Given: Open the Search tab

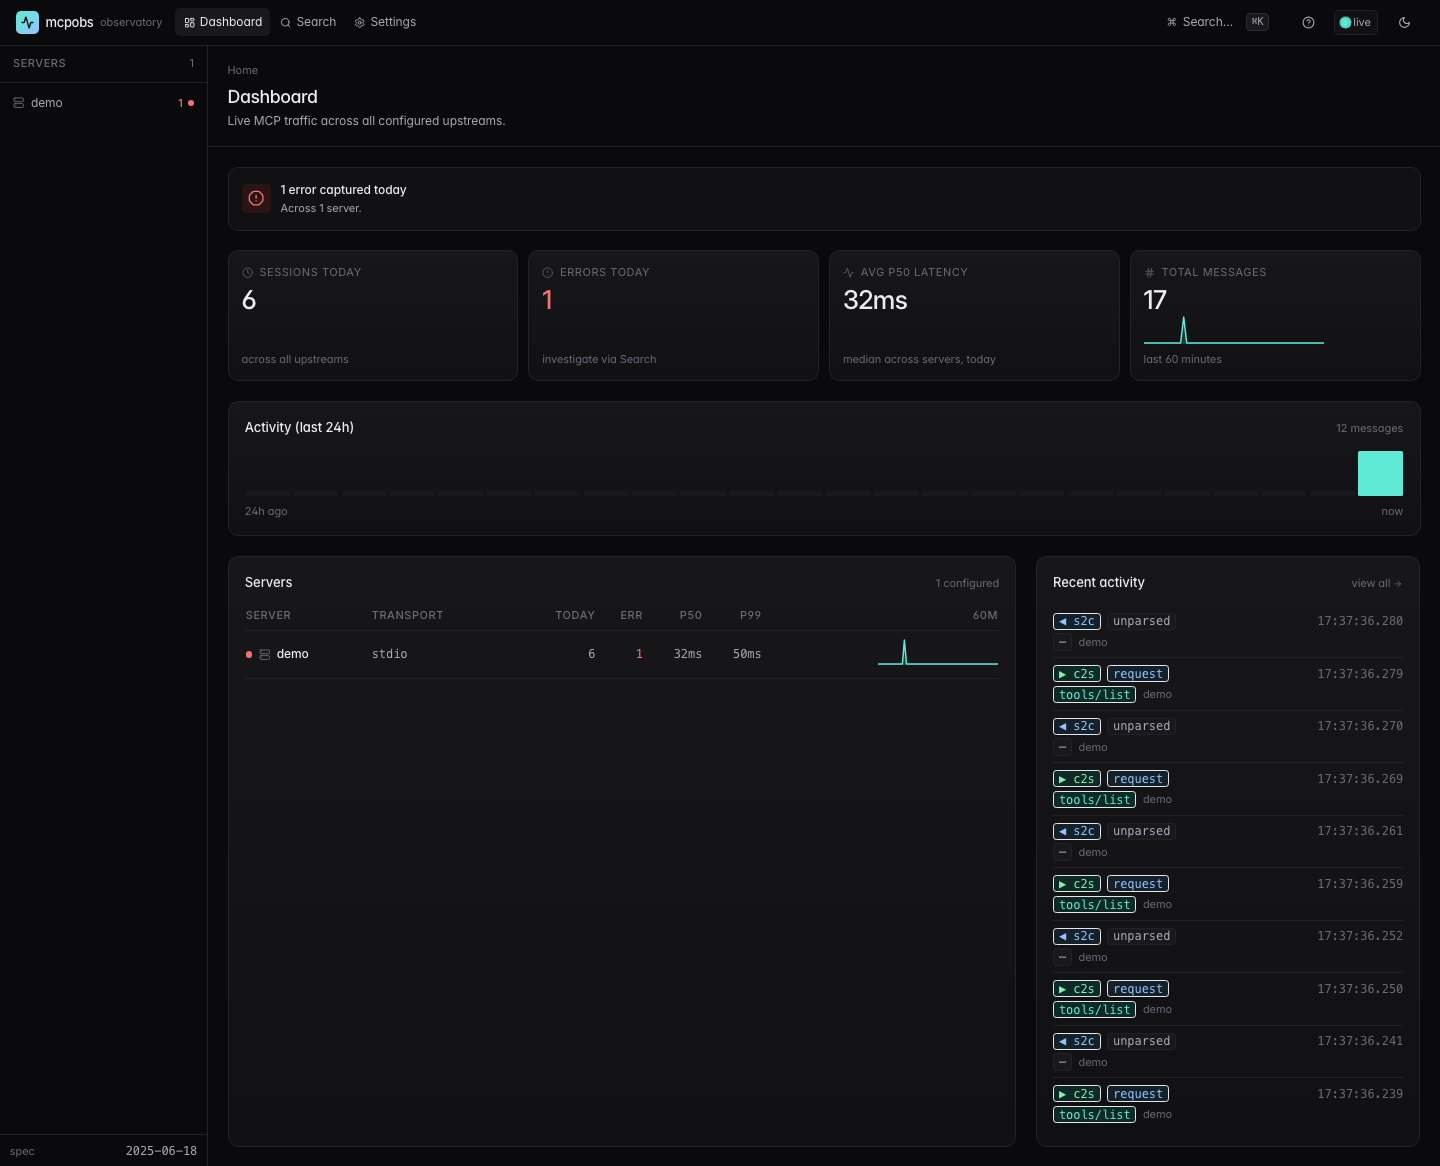Looking at the screenshot, I should [308, 22].
